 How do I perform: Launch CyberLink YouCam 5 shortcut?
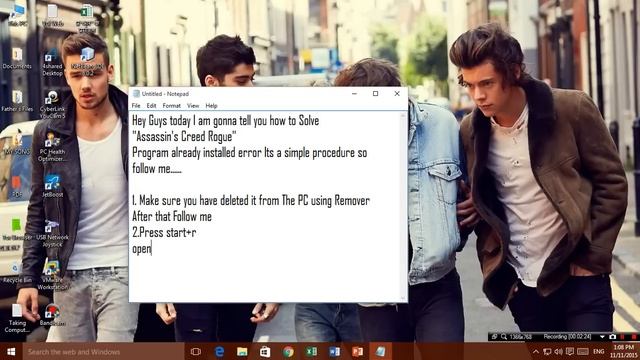coord(52,104)
